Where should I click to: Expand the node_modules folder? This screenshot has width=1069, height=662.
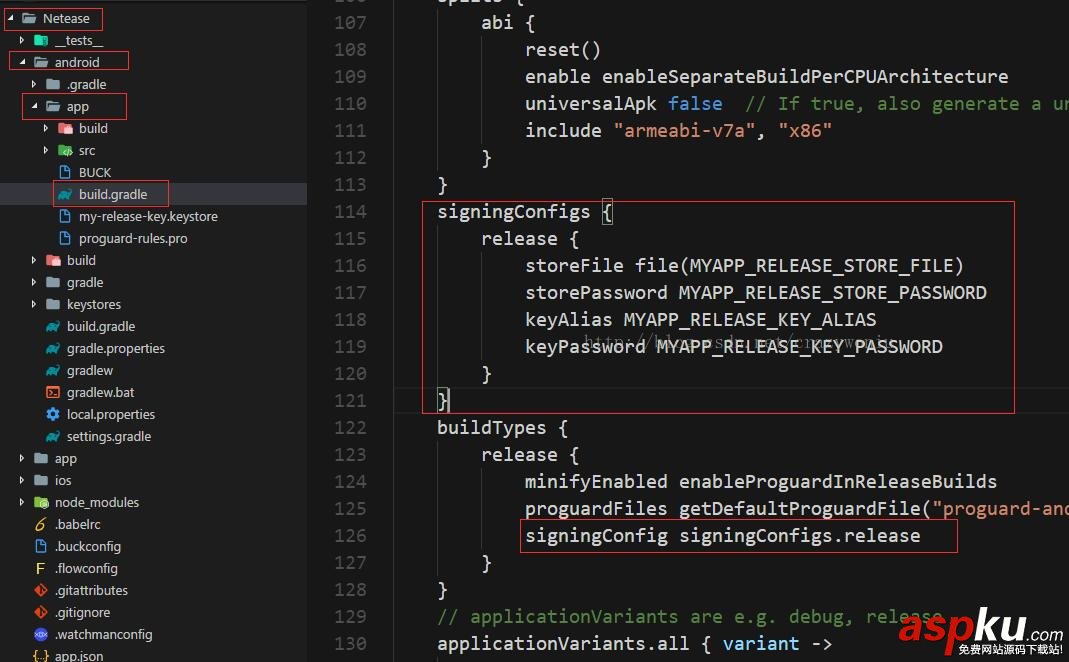23,502
